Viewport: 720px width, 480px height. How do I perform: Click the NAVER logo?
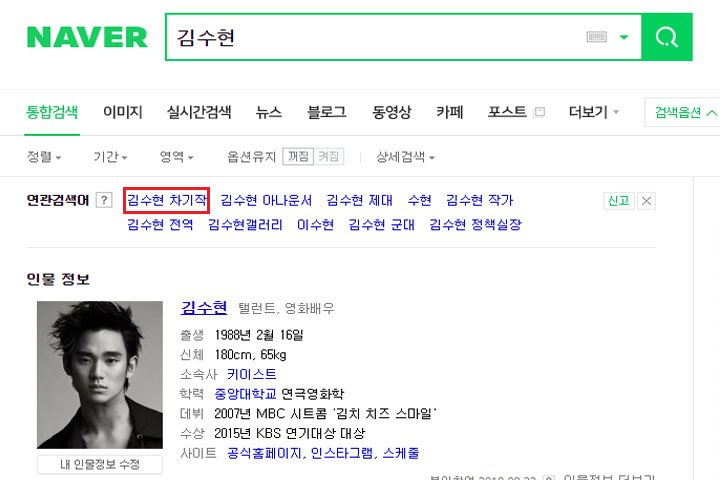(87, 37)
